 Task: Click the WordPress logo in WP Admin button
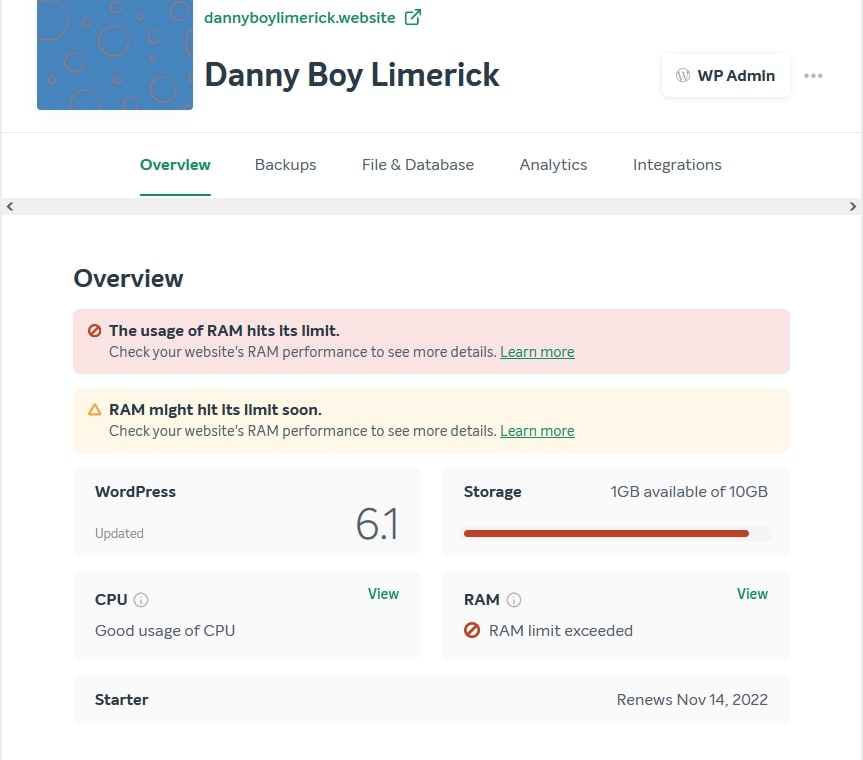[682, 75]
